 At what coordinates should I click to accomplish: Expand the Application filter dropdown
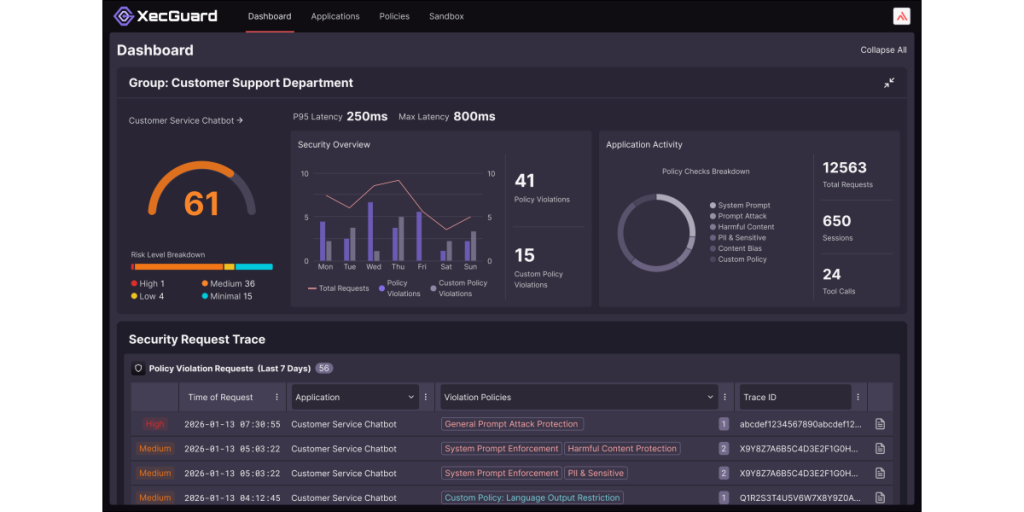411,397
